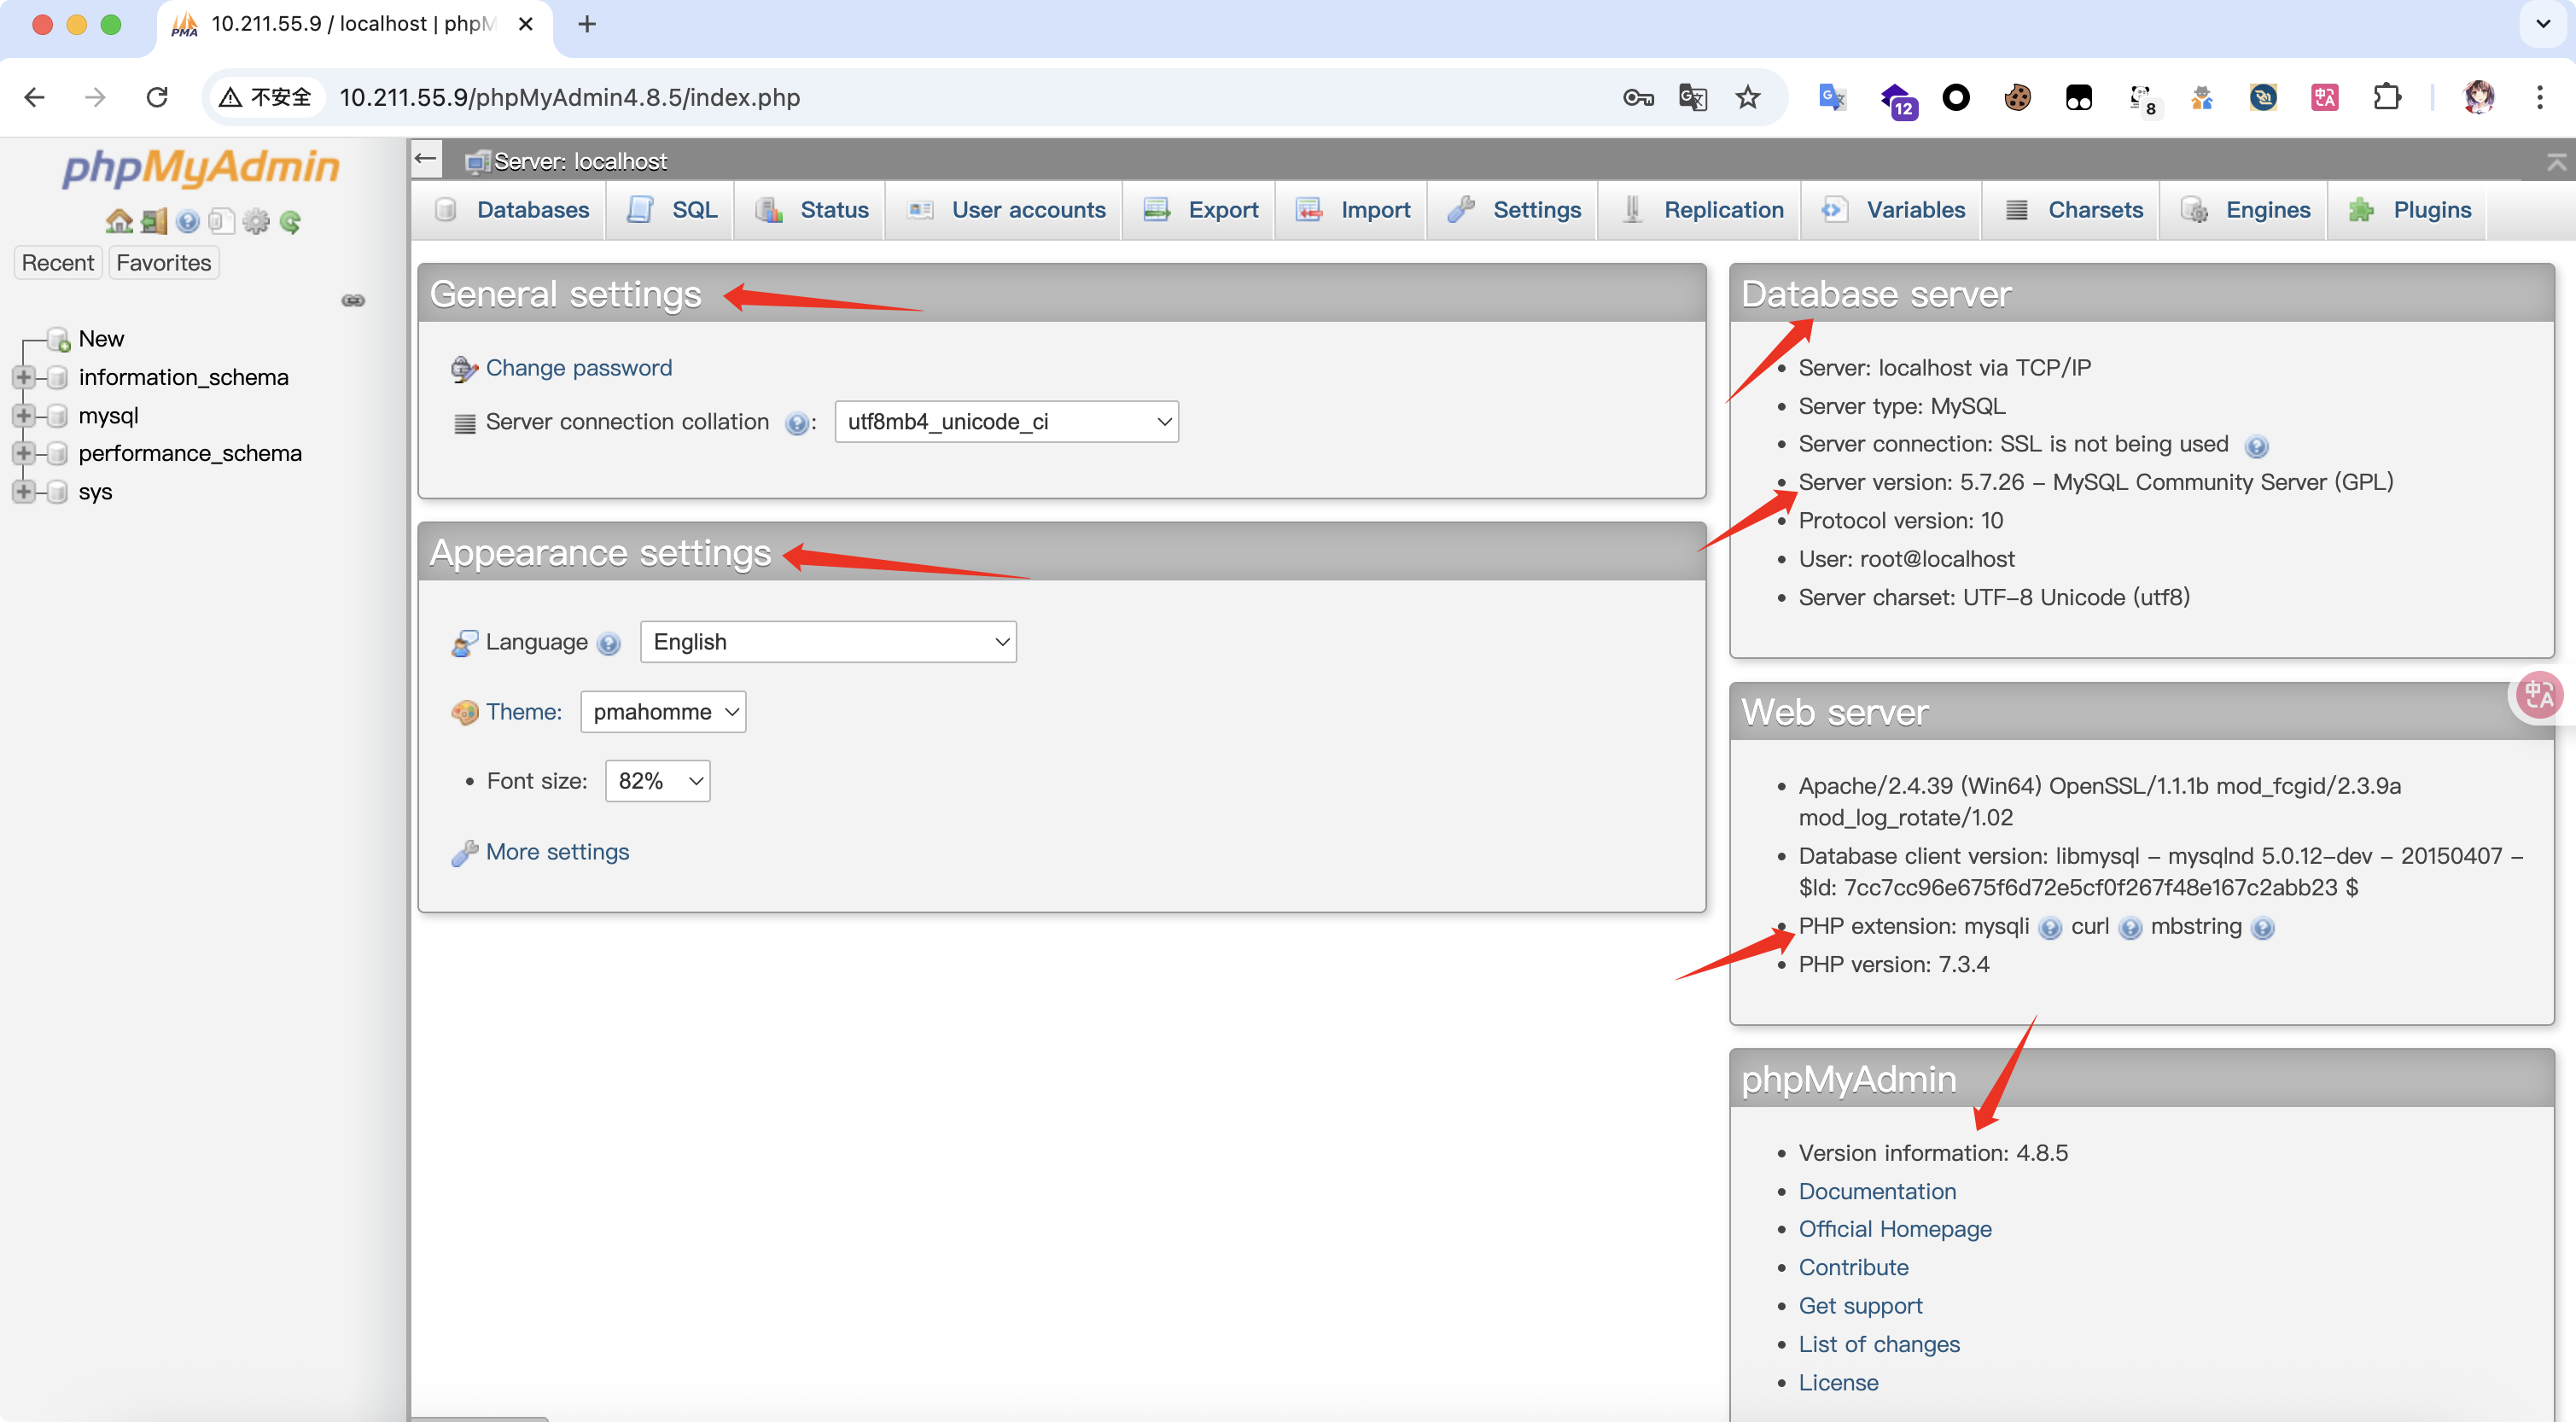Click the browser address bar URL
The width and height of the screenshot is (2576, 1422).
[x=570, y=97]
